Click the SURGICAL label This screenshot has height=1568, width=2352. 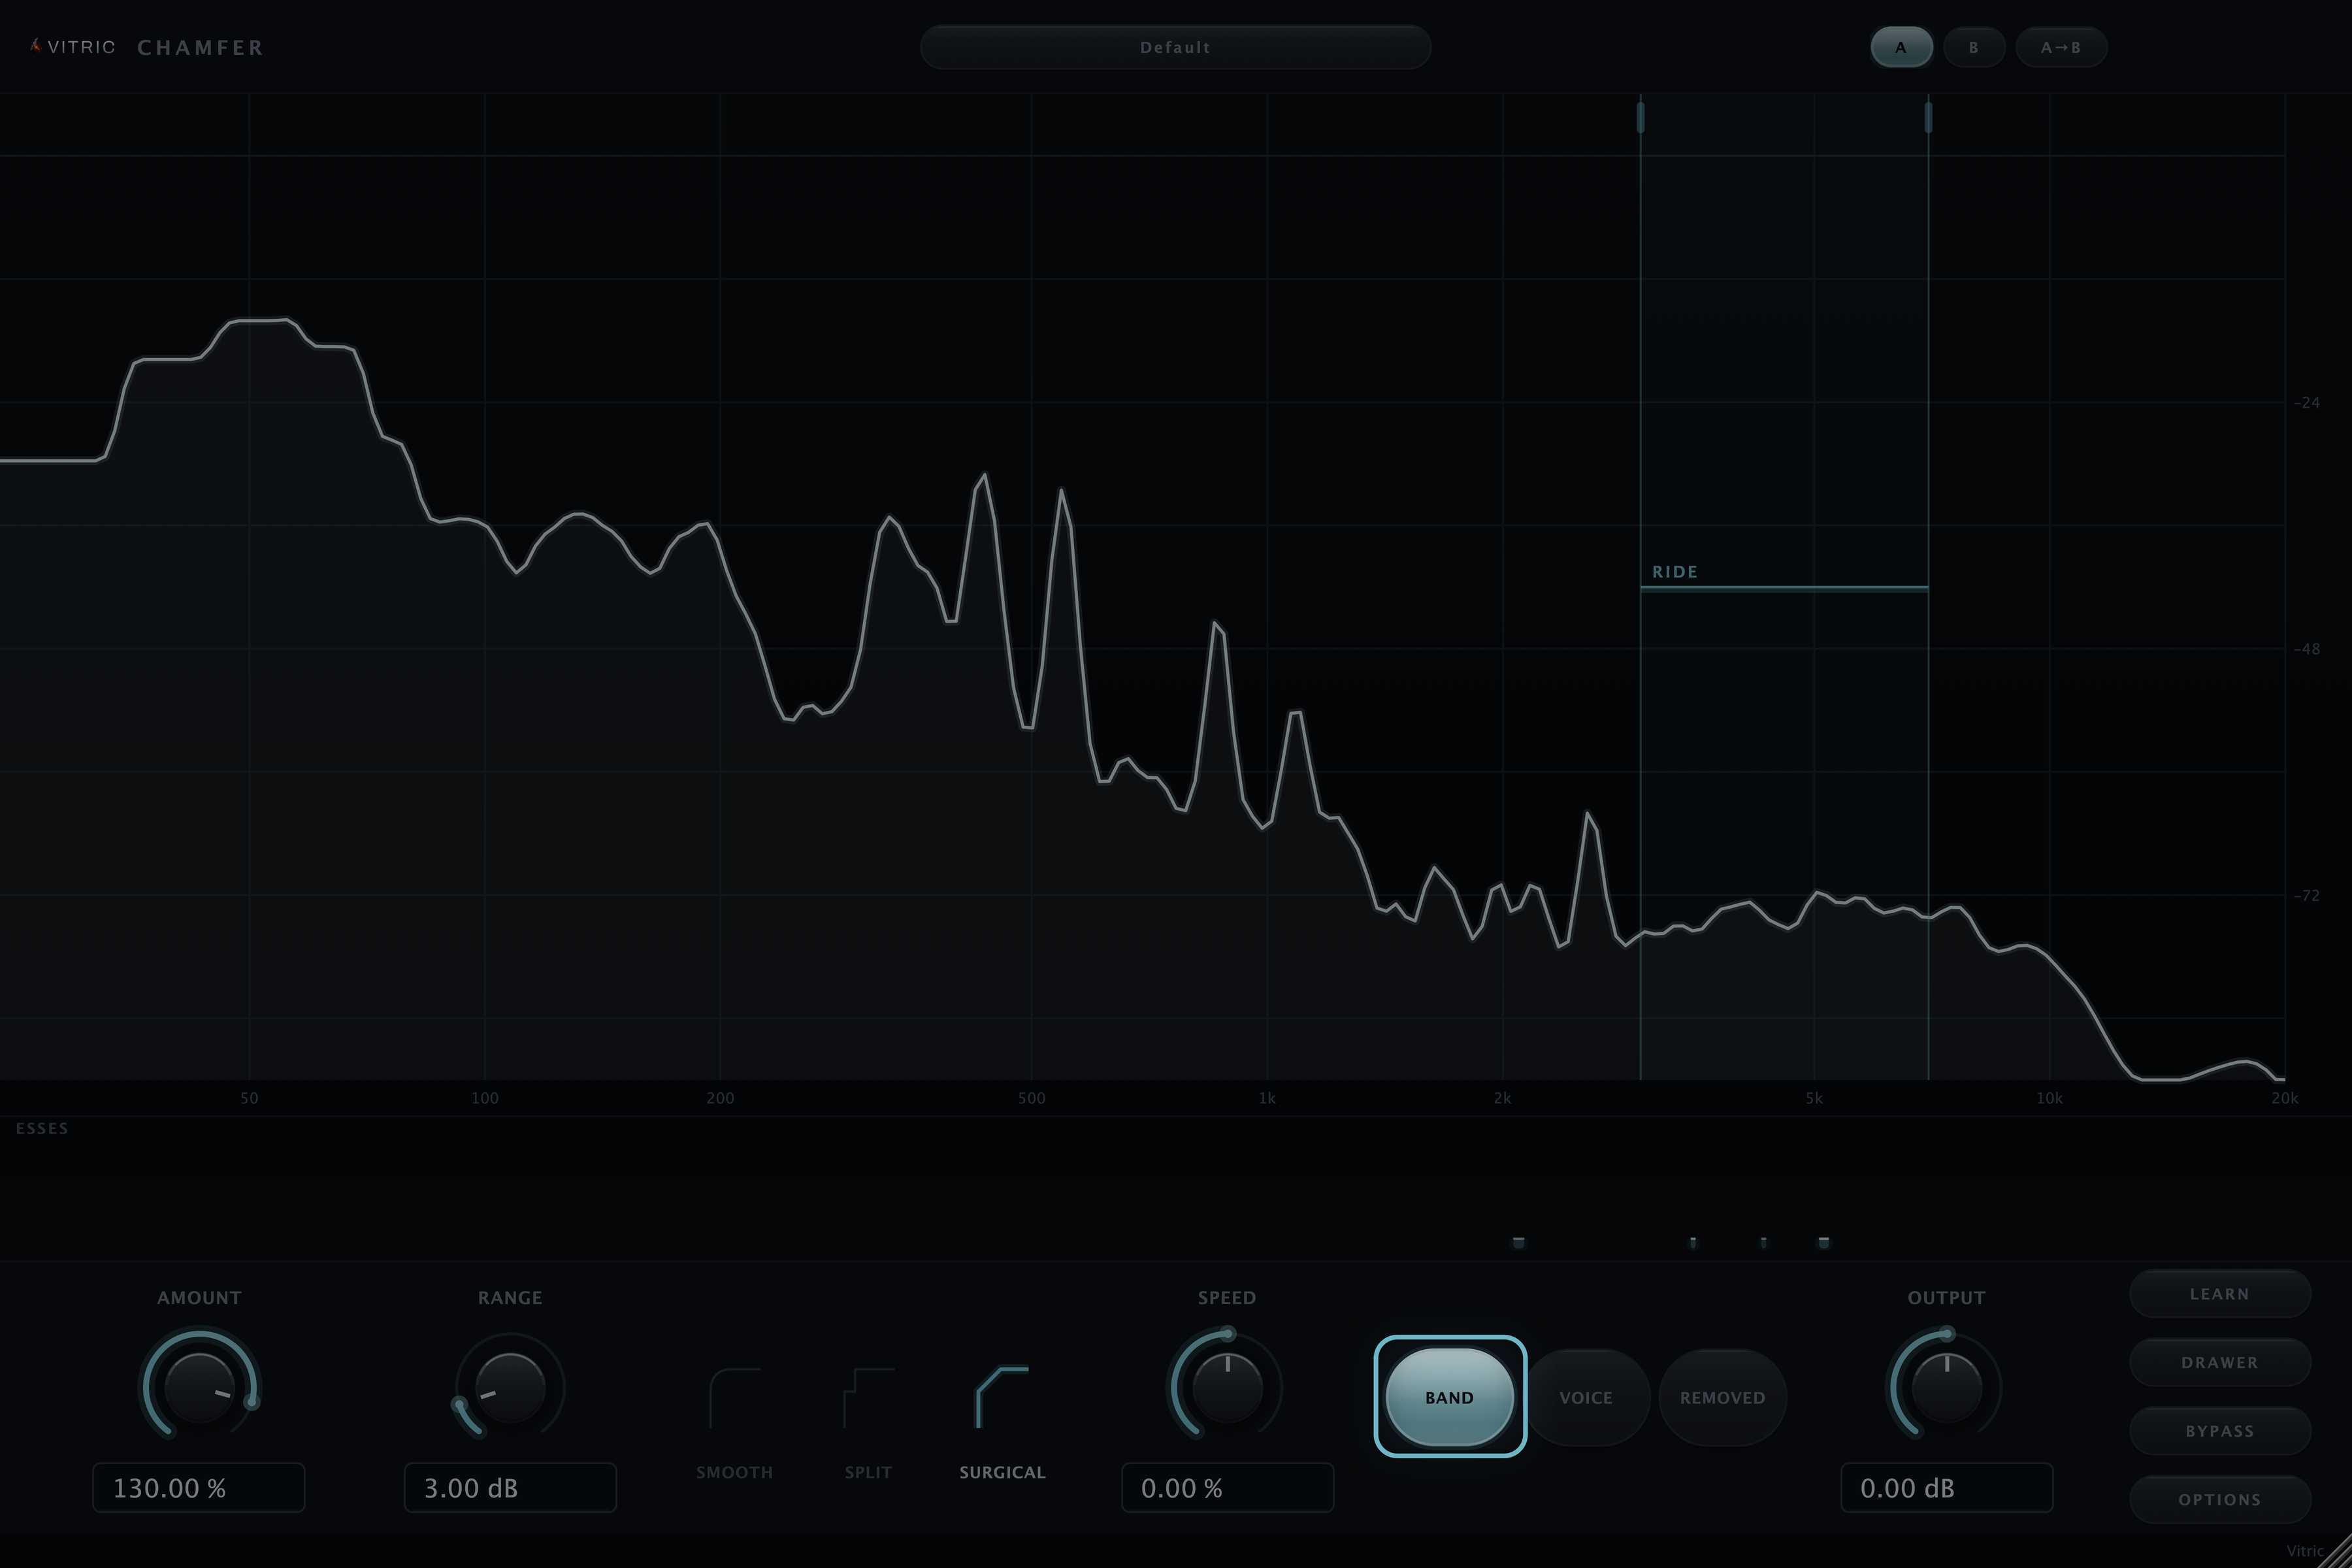[1002, 1472]
